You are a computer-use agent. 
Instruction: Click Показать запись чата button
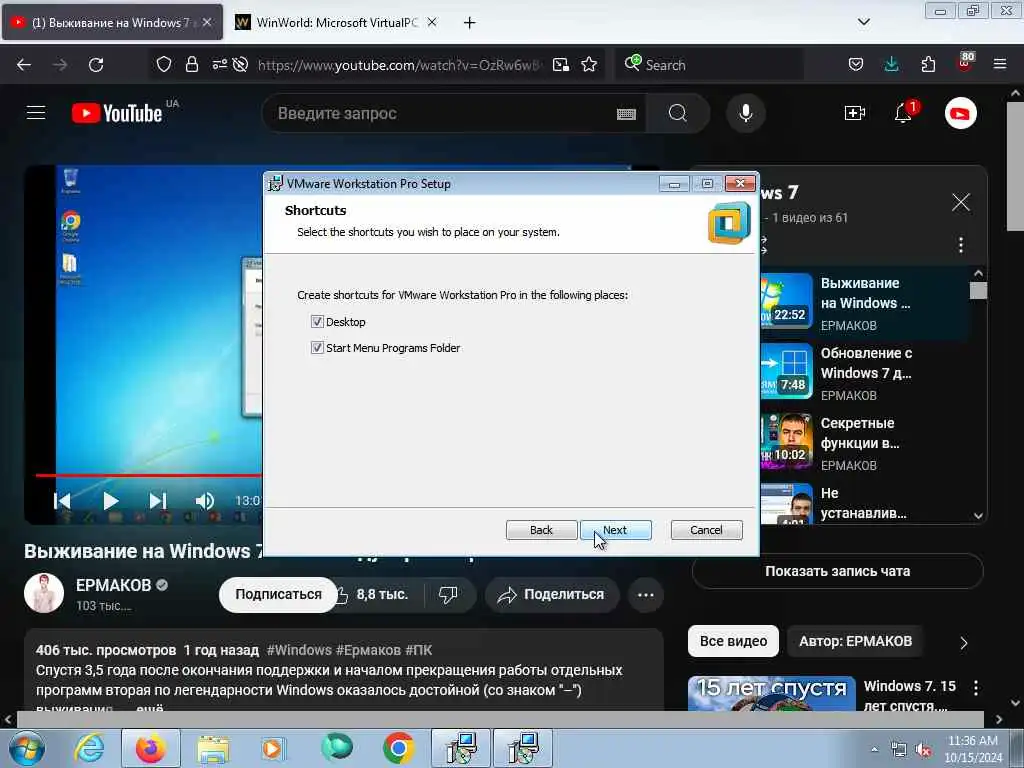(x=837, y=571)
